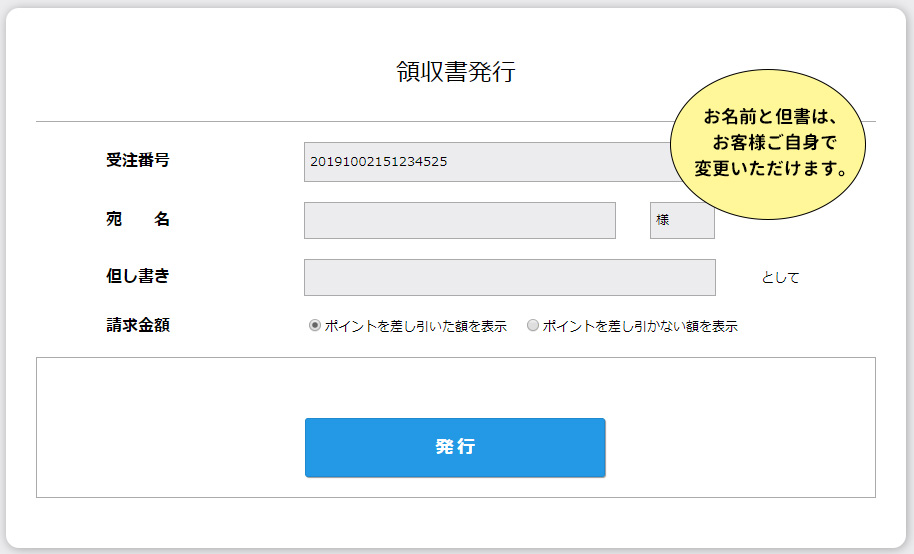This screenshot has height=554, width=914.
Task: Click the 受注番号 field label
Action: (x=138, y=160)
